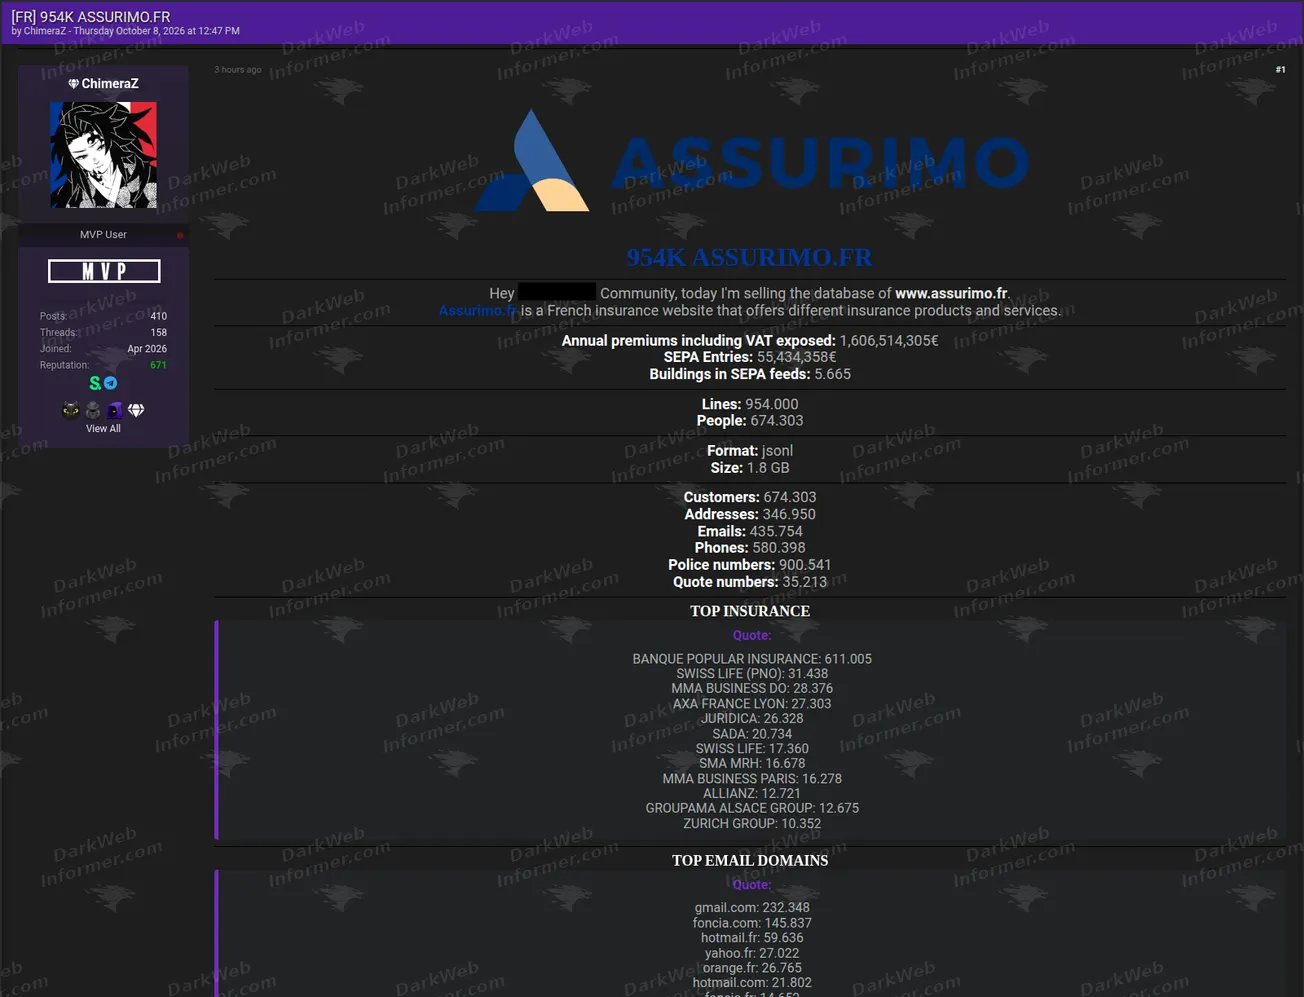Click the diamond icon beside ChimeraZ username
The image size is (1304, 997).
tap(73, 84)
